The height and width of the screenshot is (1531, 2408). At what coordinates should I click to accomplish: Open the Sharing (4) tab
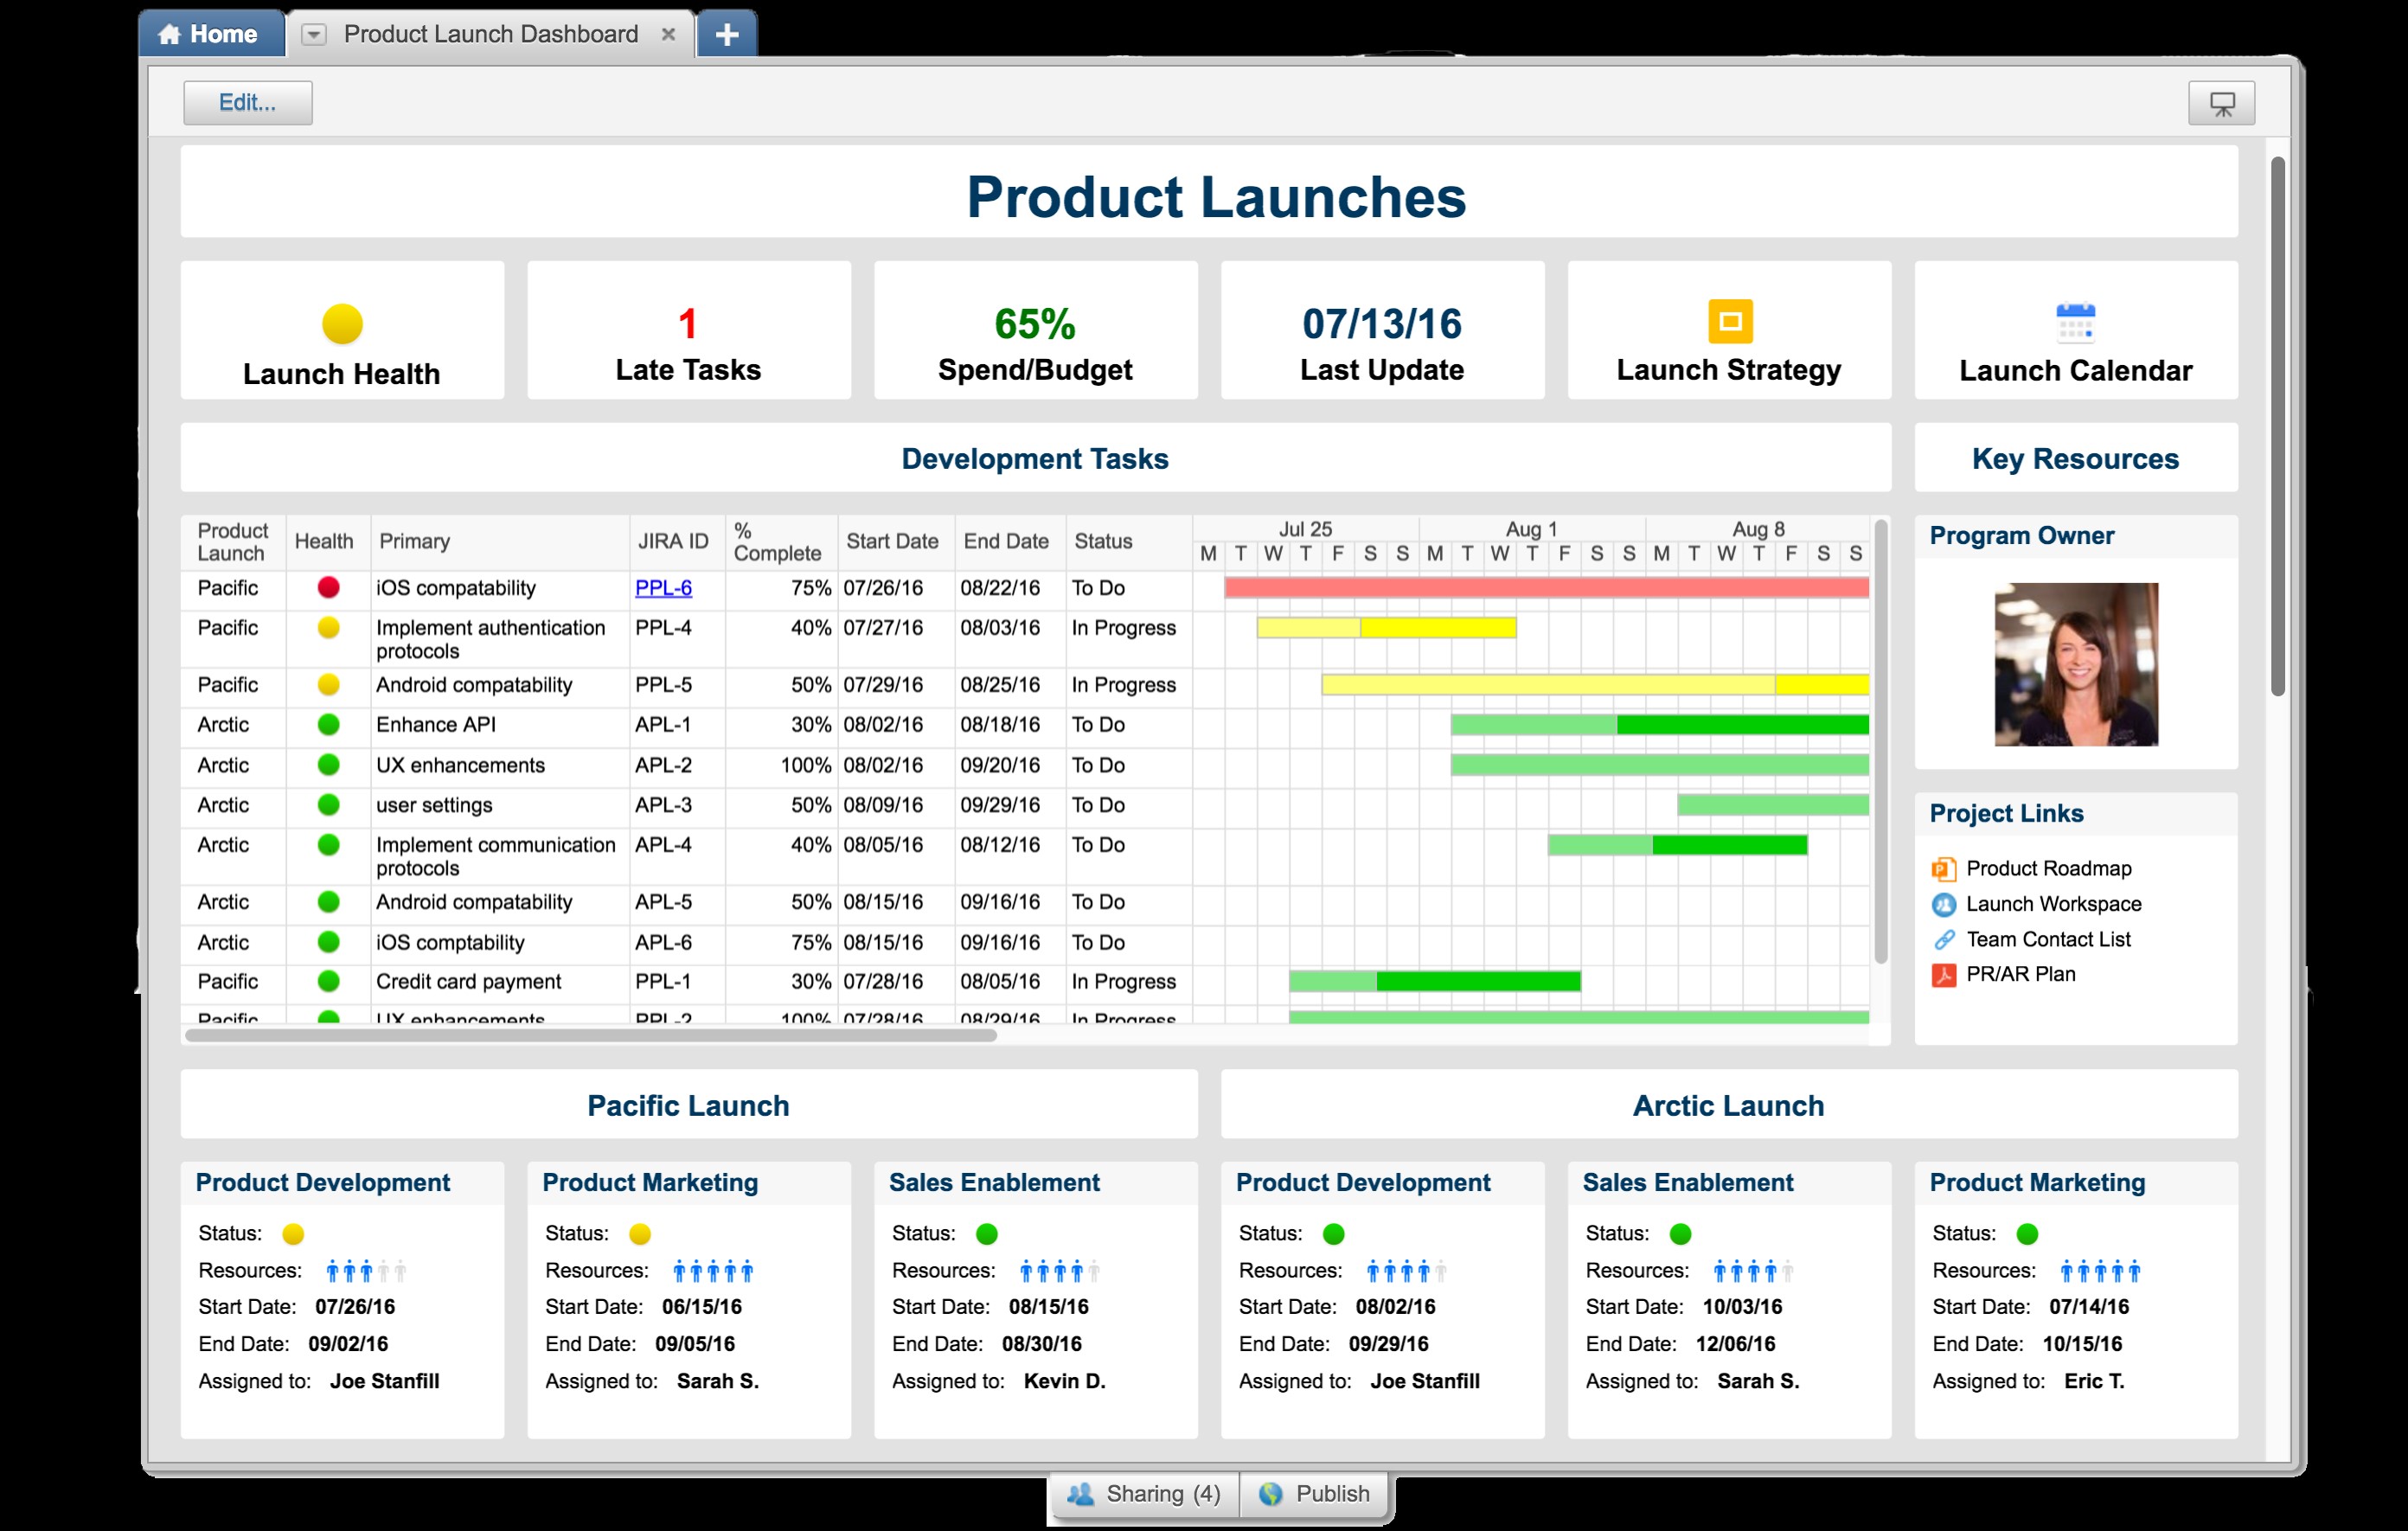click(x=1144, y=1494)
